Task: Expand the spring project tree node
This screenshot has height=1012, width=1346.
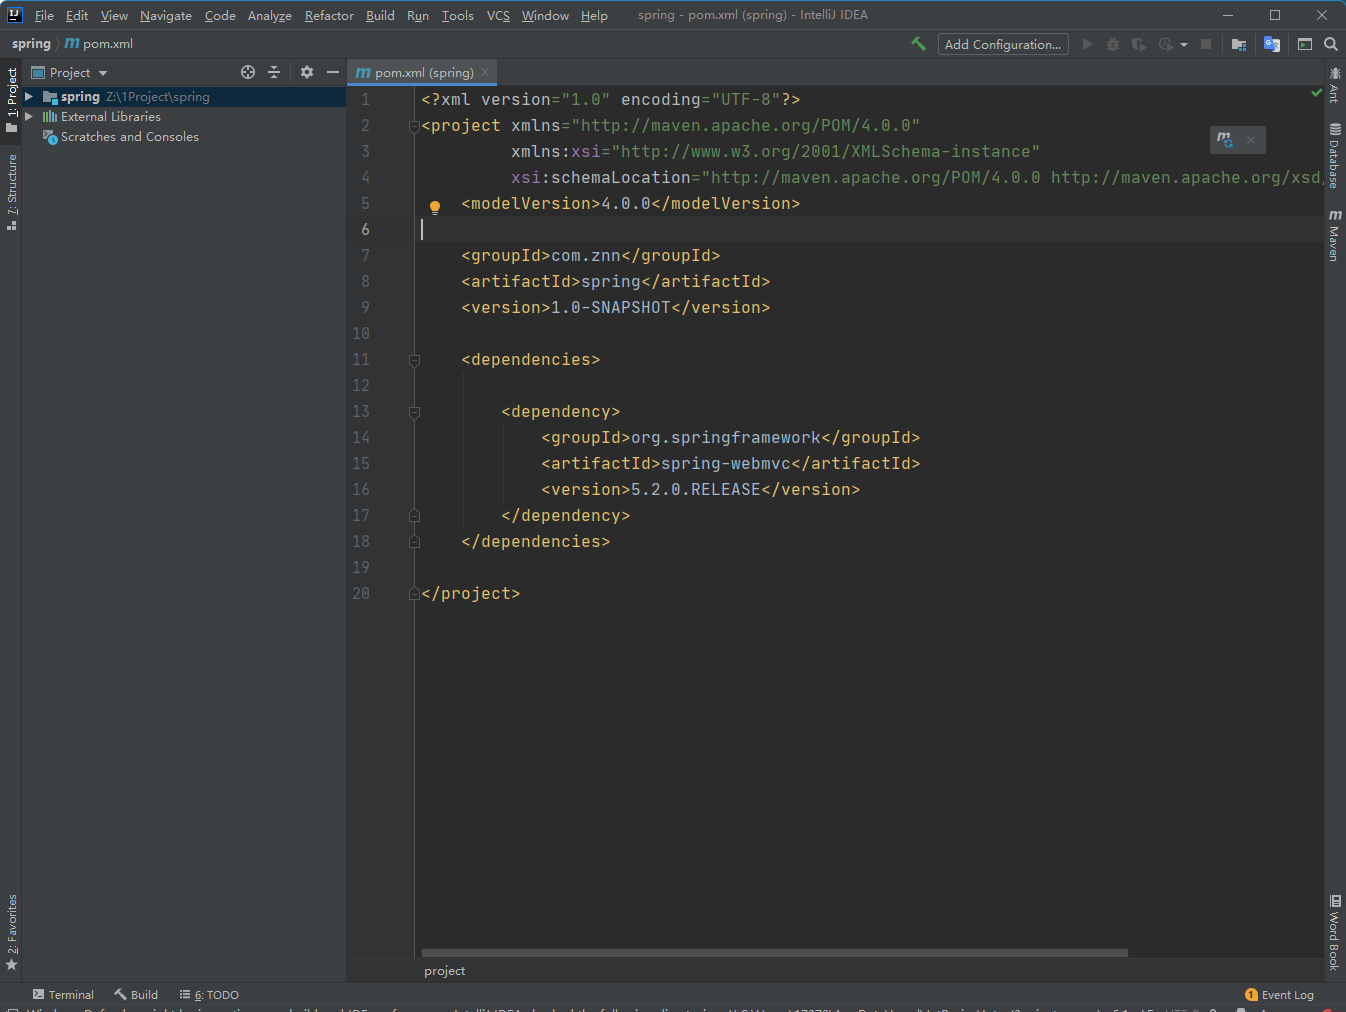Action: 29,96
